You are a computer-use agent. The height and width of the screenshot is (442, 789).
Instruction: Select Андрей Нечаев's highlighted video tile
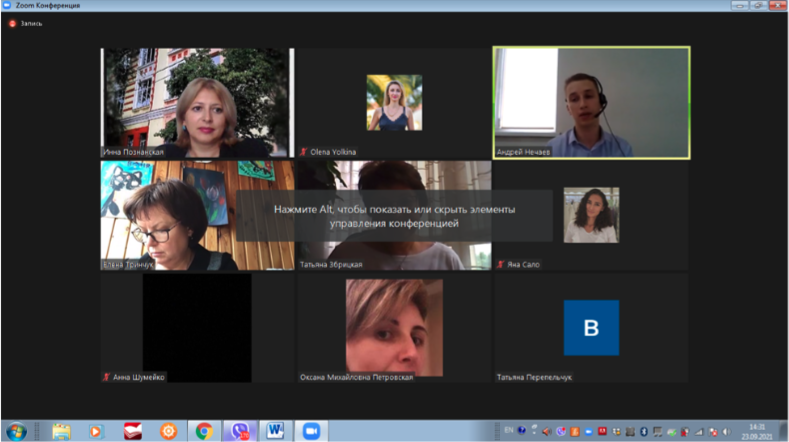(x=591, y=102)
